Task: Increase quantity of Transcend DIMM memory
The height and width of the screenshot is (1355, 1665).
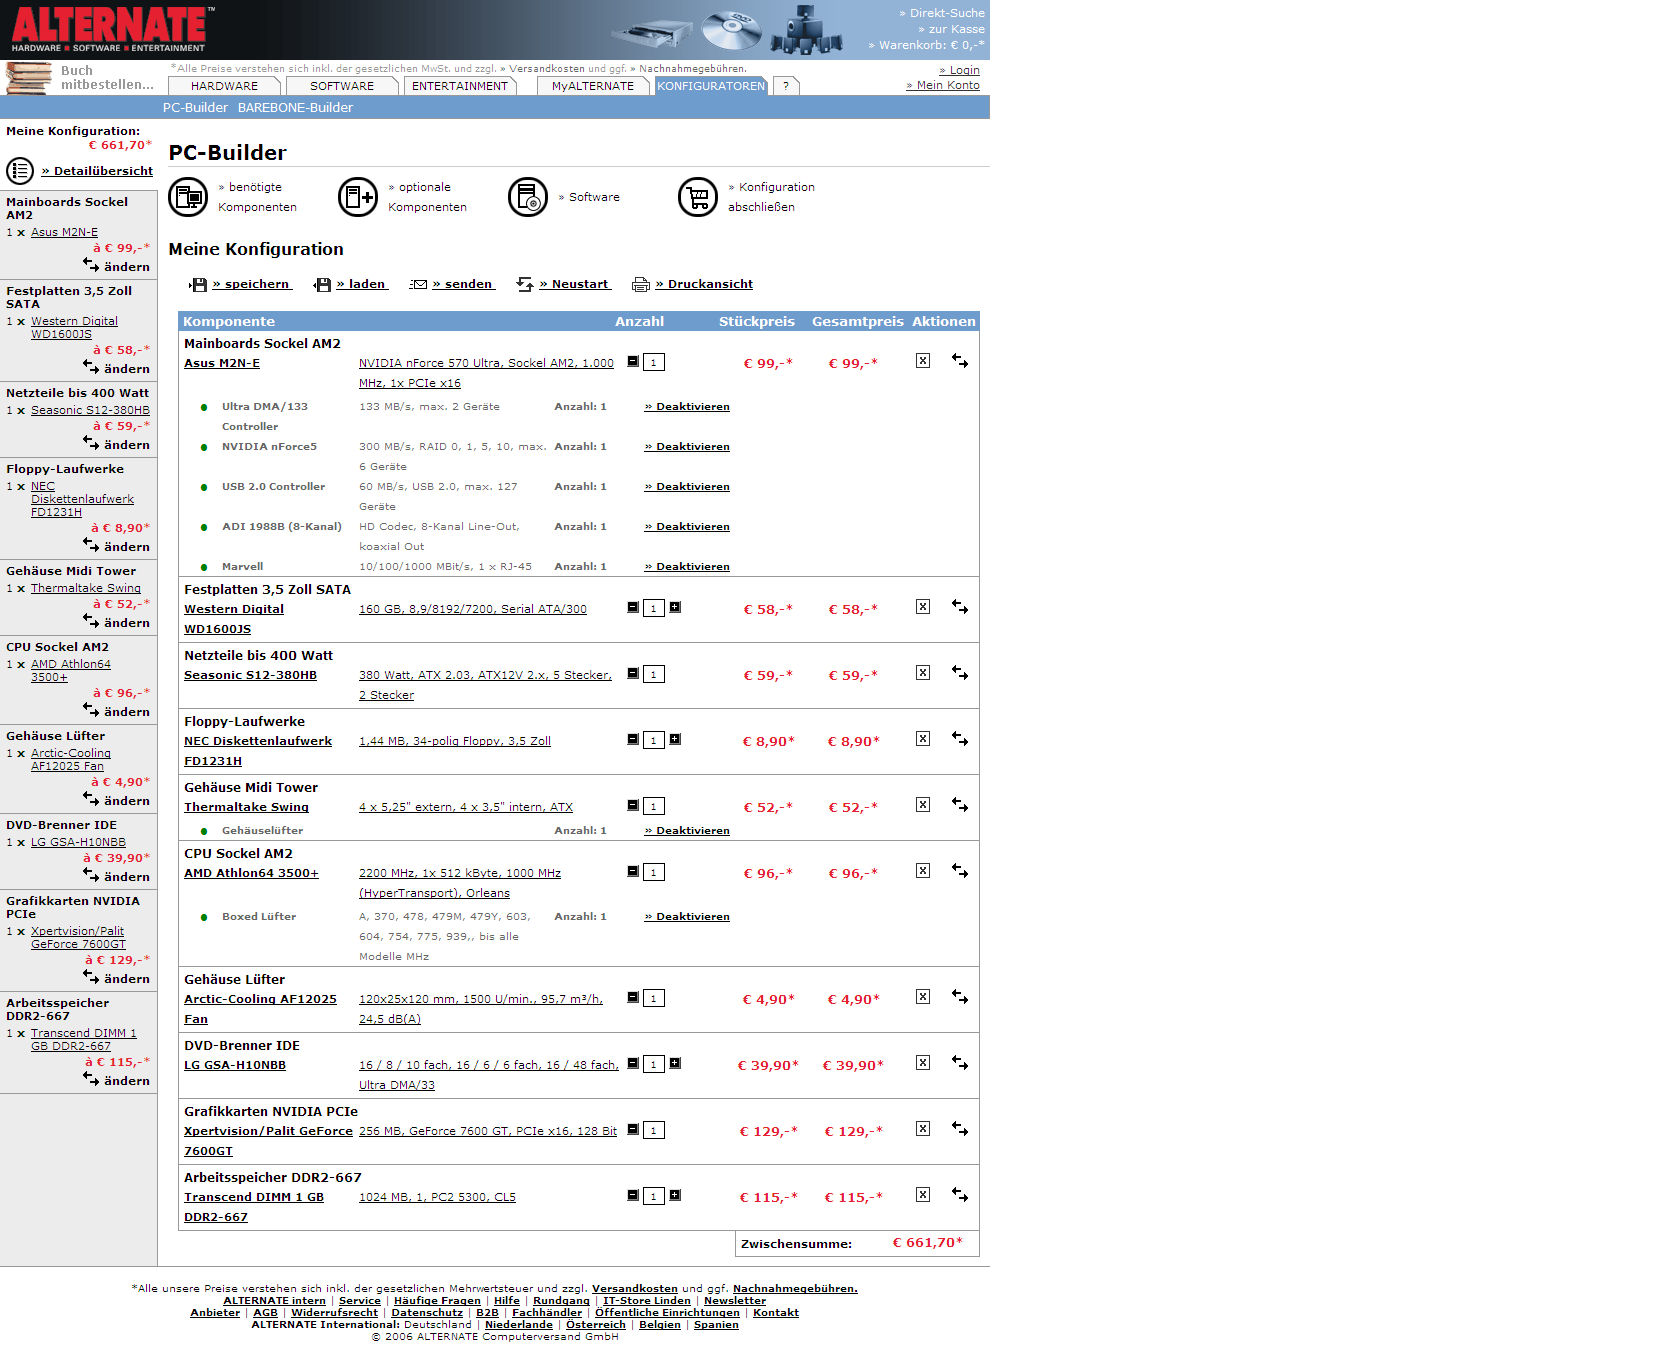Action: point(675,1195)
